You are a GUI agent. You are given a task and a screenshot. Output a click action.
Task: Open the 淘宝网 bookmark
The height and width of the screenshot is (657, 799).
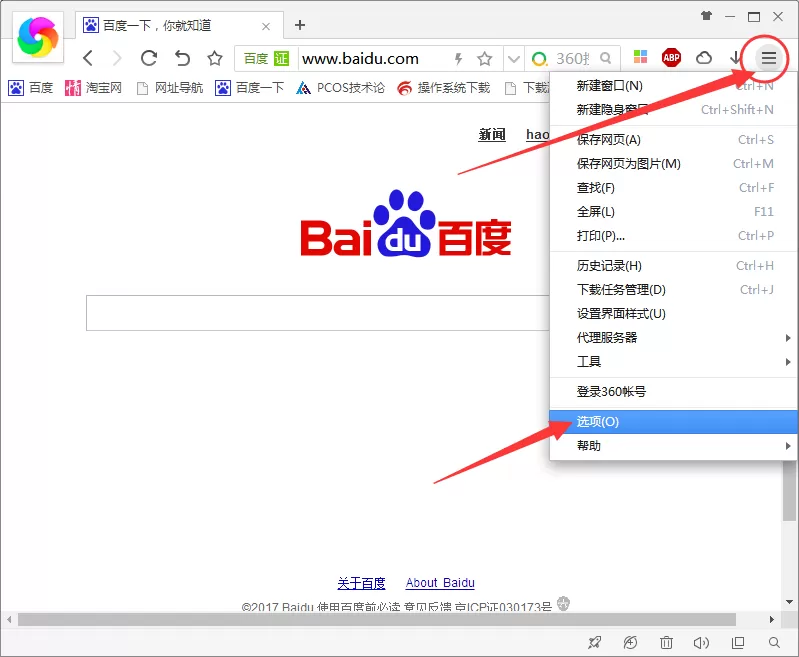tap(93, 88)
